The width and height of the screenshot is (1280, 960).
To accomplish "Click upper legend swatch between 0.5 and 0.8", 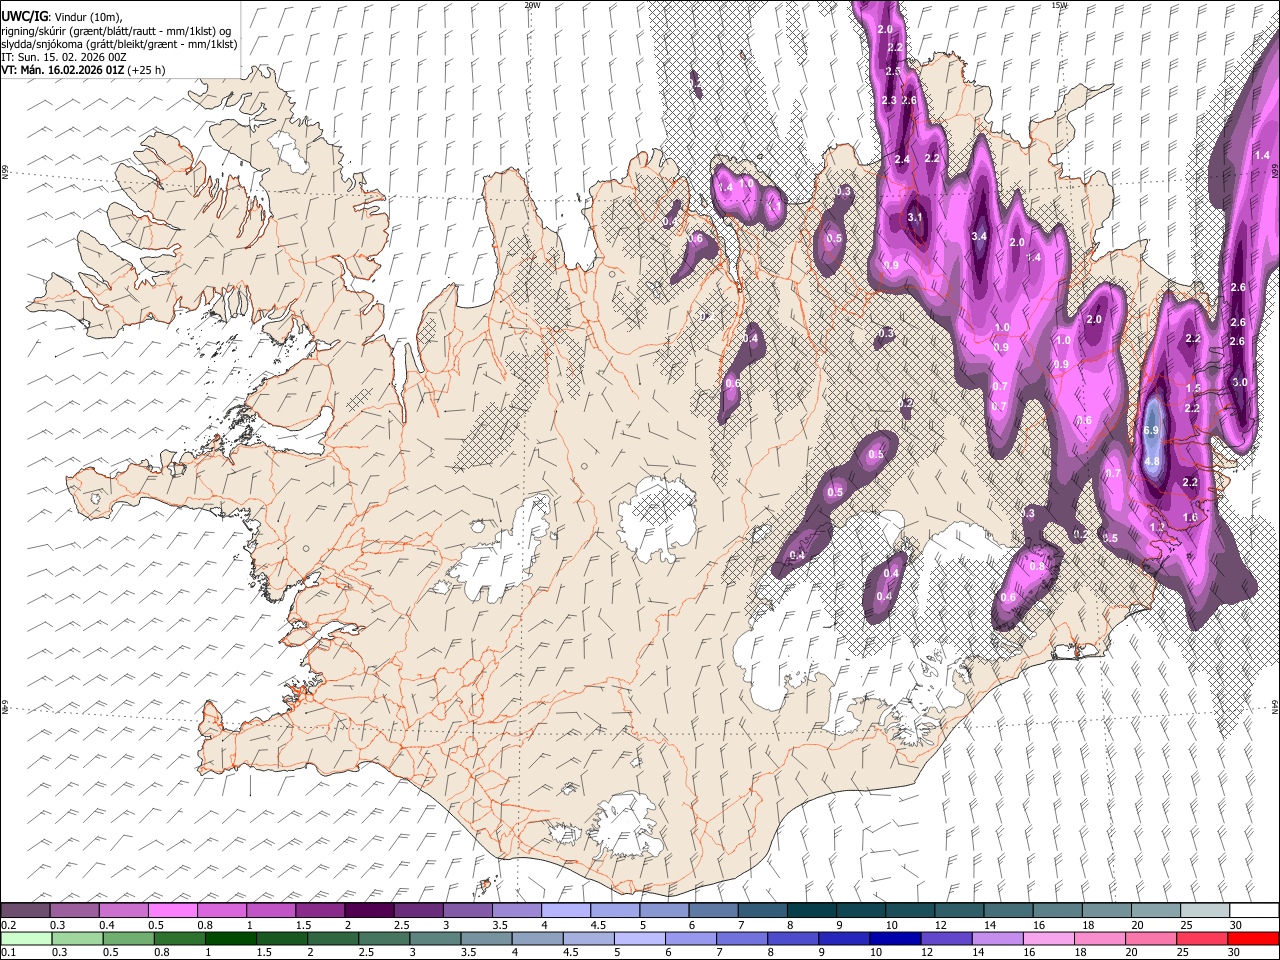I will click(x=172, y=910).
